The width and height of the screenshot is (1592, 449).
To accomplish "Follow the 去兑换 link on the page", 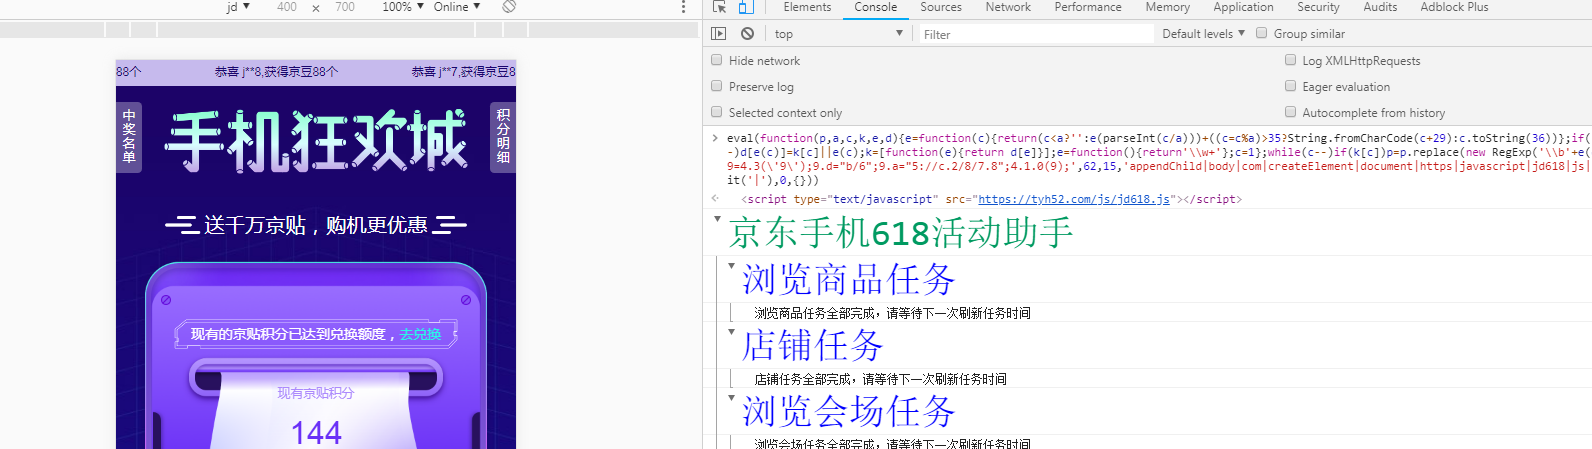I will (420, 334).
